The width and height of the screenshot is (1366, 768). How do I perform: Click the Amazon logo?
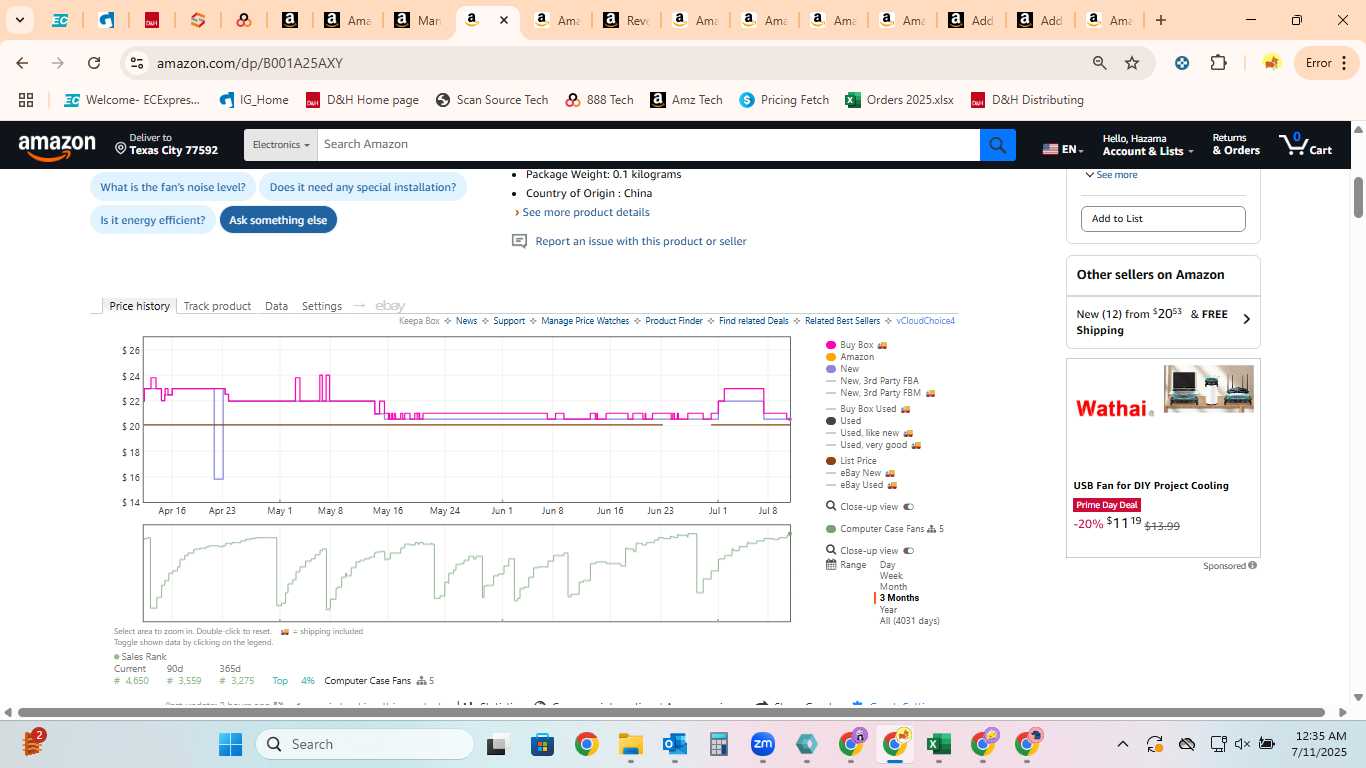coord(57,147)
